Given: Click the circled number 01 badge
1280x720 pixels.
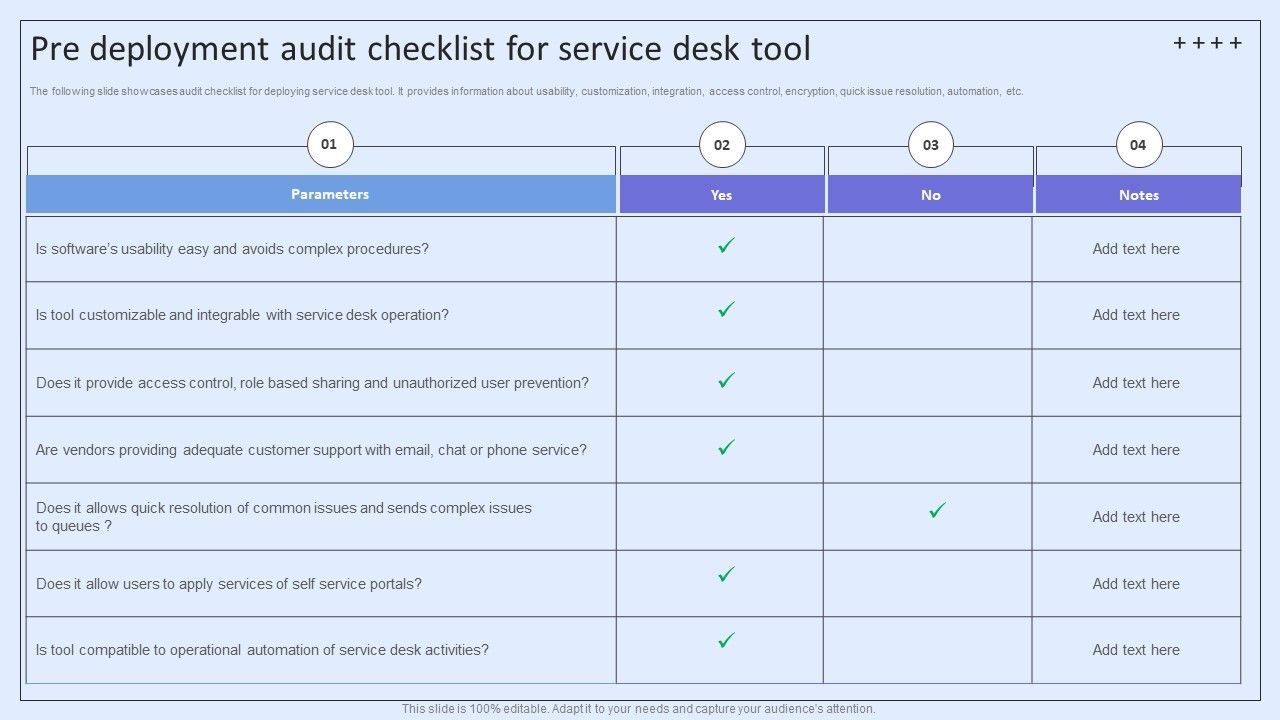Looking at the screenshot, I should (329, 145).
